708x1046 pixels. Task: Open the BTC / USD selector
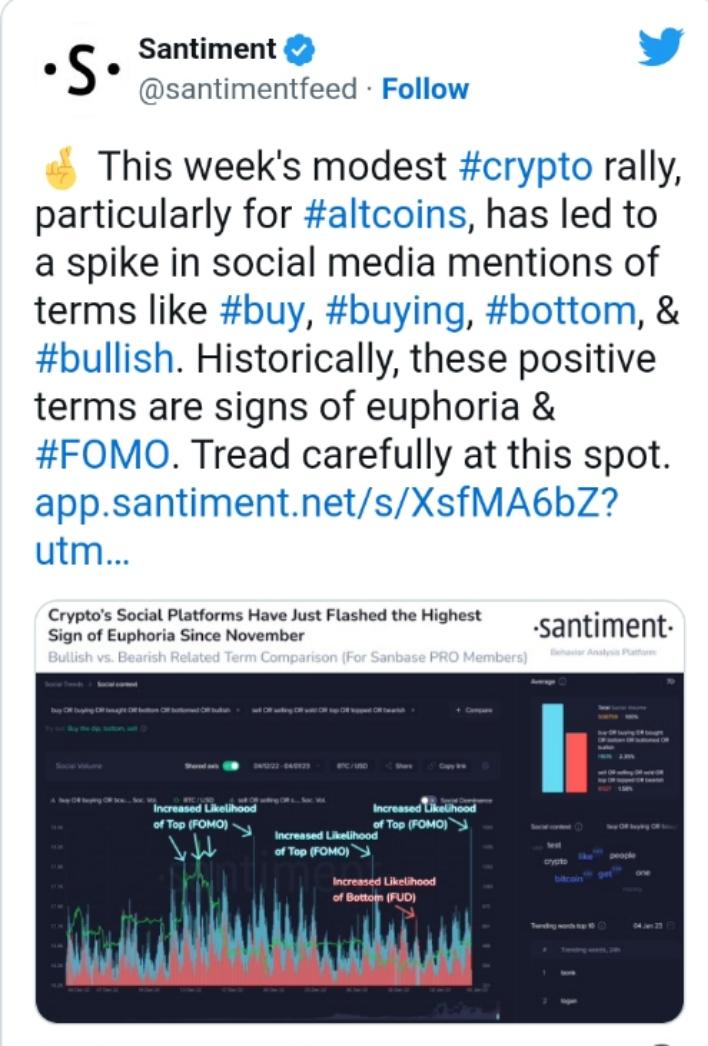pos(354,766)
